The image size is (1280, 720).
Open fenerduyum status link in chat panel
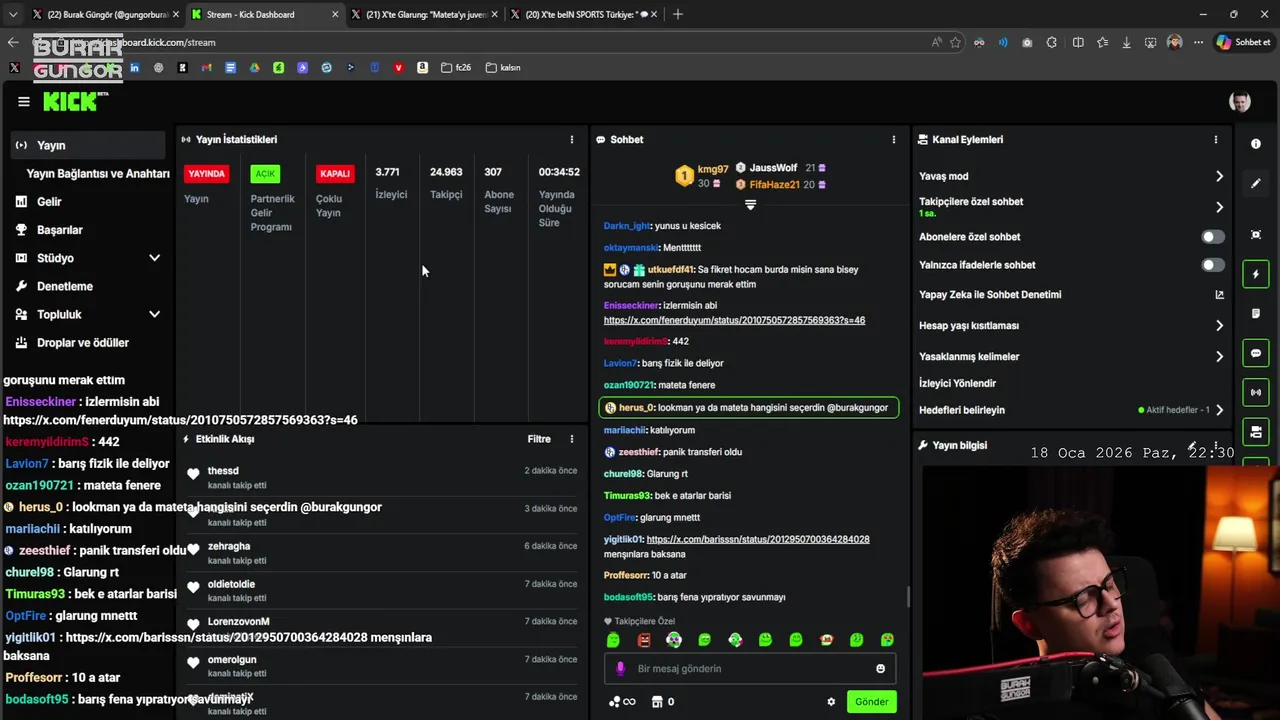point(734,320)
